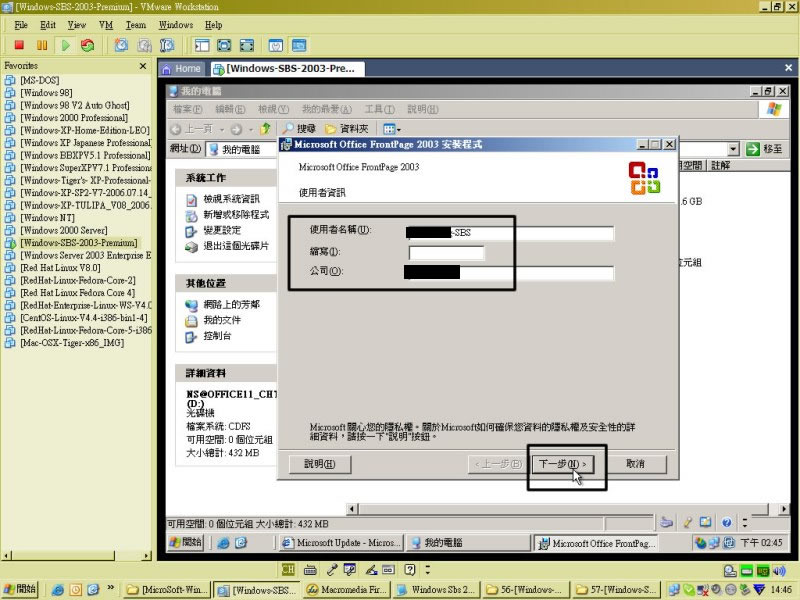Viewport: 800px width, 600px height.
Task: Select [MS-DOS] in Favorites
Action: [x=39, y=80]
